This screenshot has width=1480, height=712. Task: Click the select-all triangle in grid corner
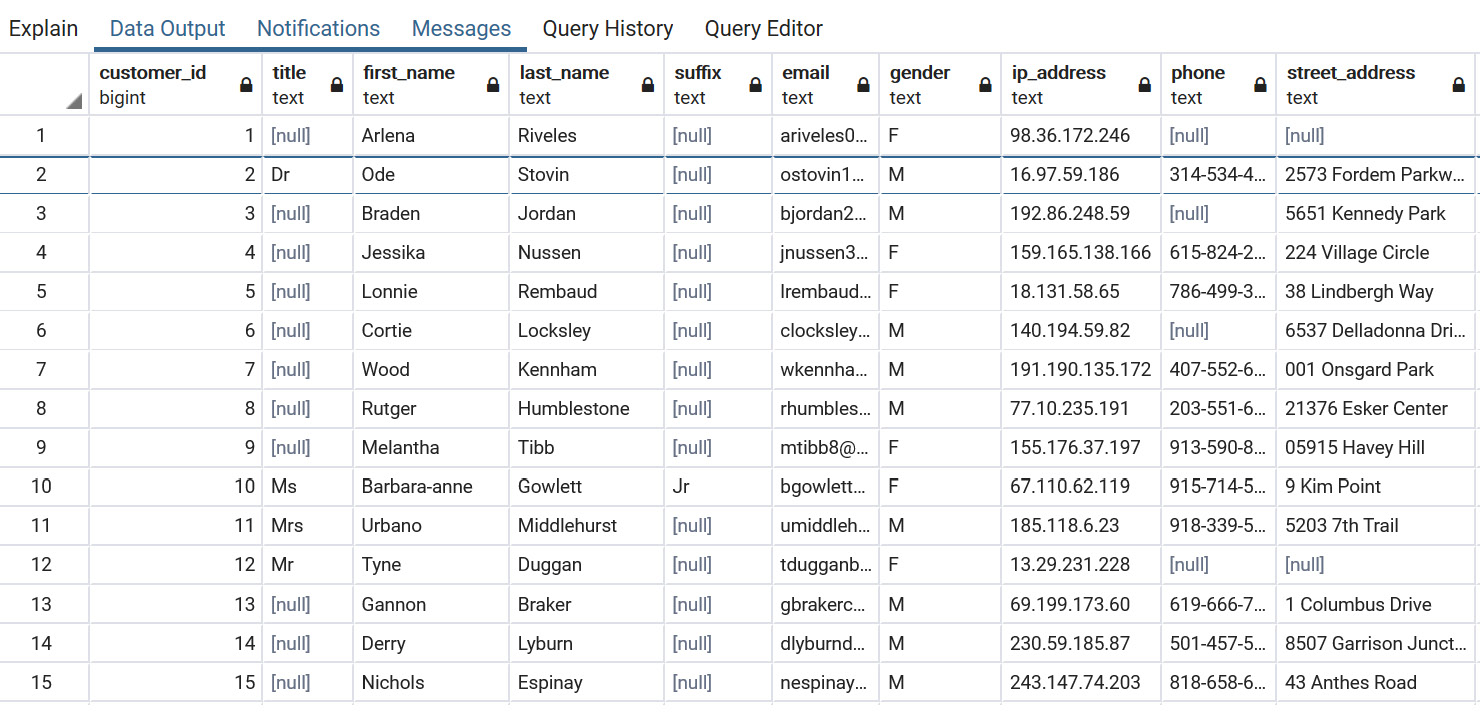point(75,101)
